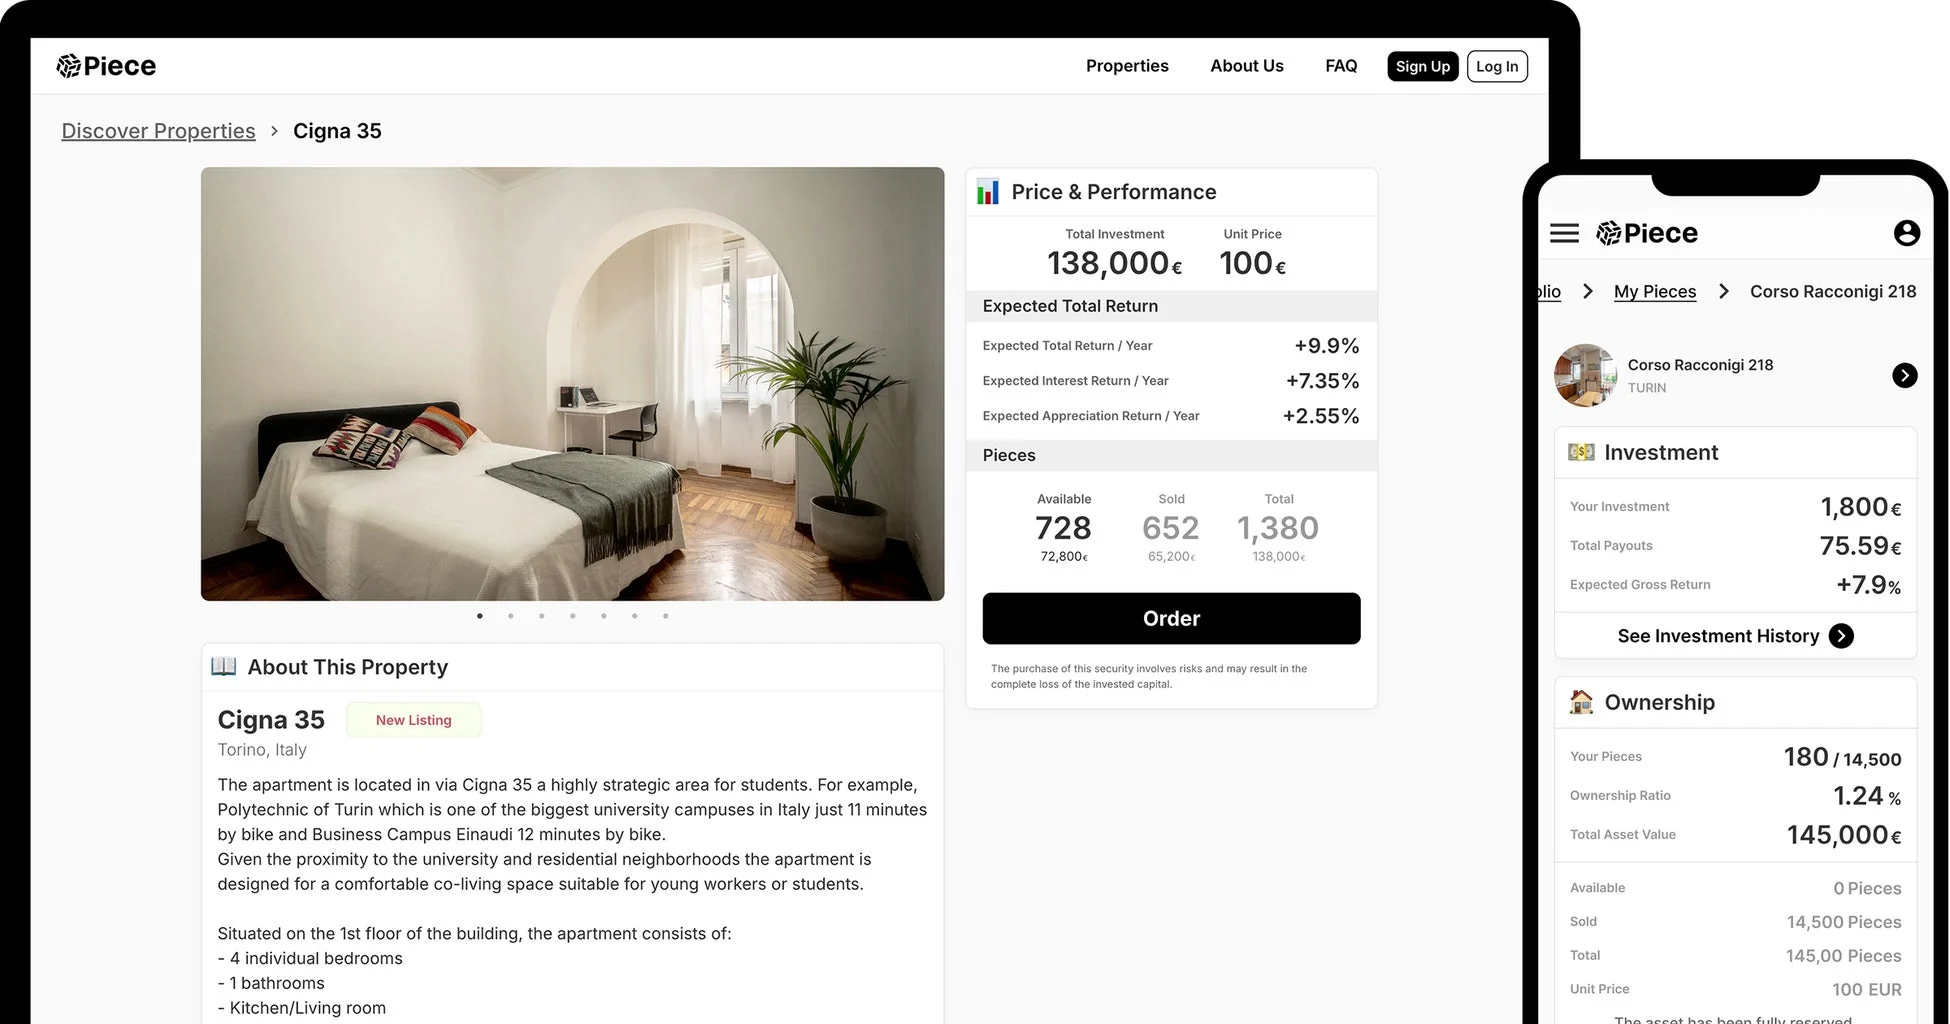Click the Ownership house icon
Screen dimensions: 1950x1024
coord(1581,702)
